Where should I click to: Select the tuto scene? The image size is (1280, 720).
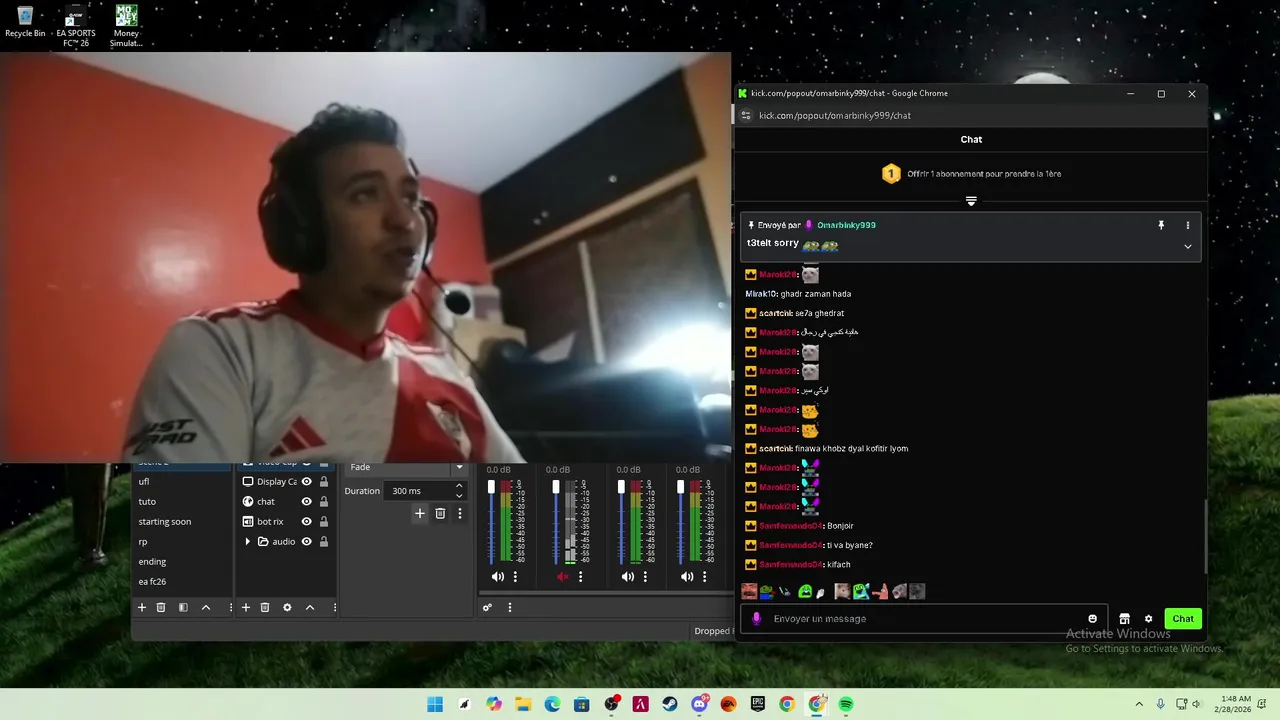(x=183, y=501)
